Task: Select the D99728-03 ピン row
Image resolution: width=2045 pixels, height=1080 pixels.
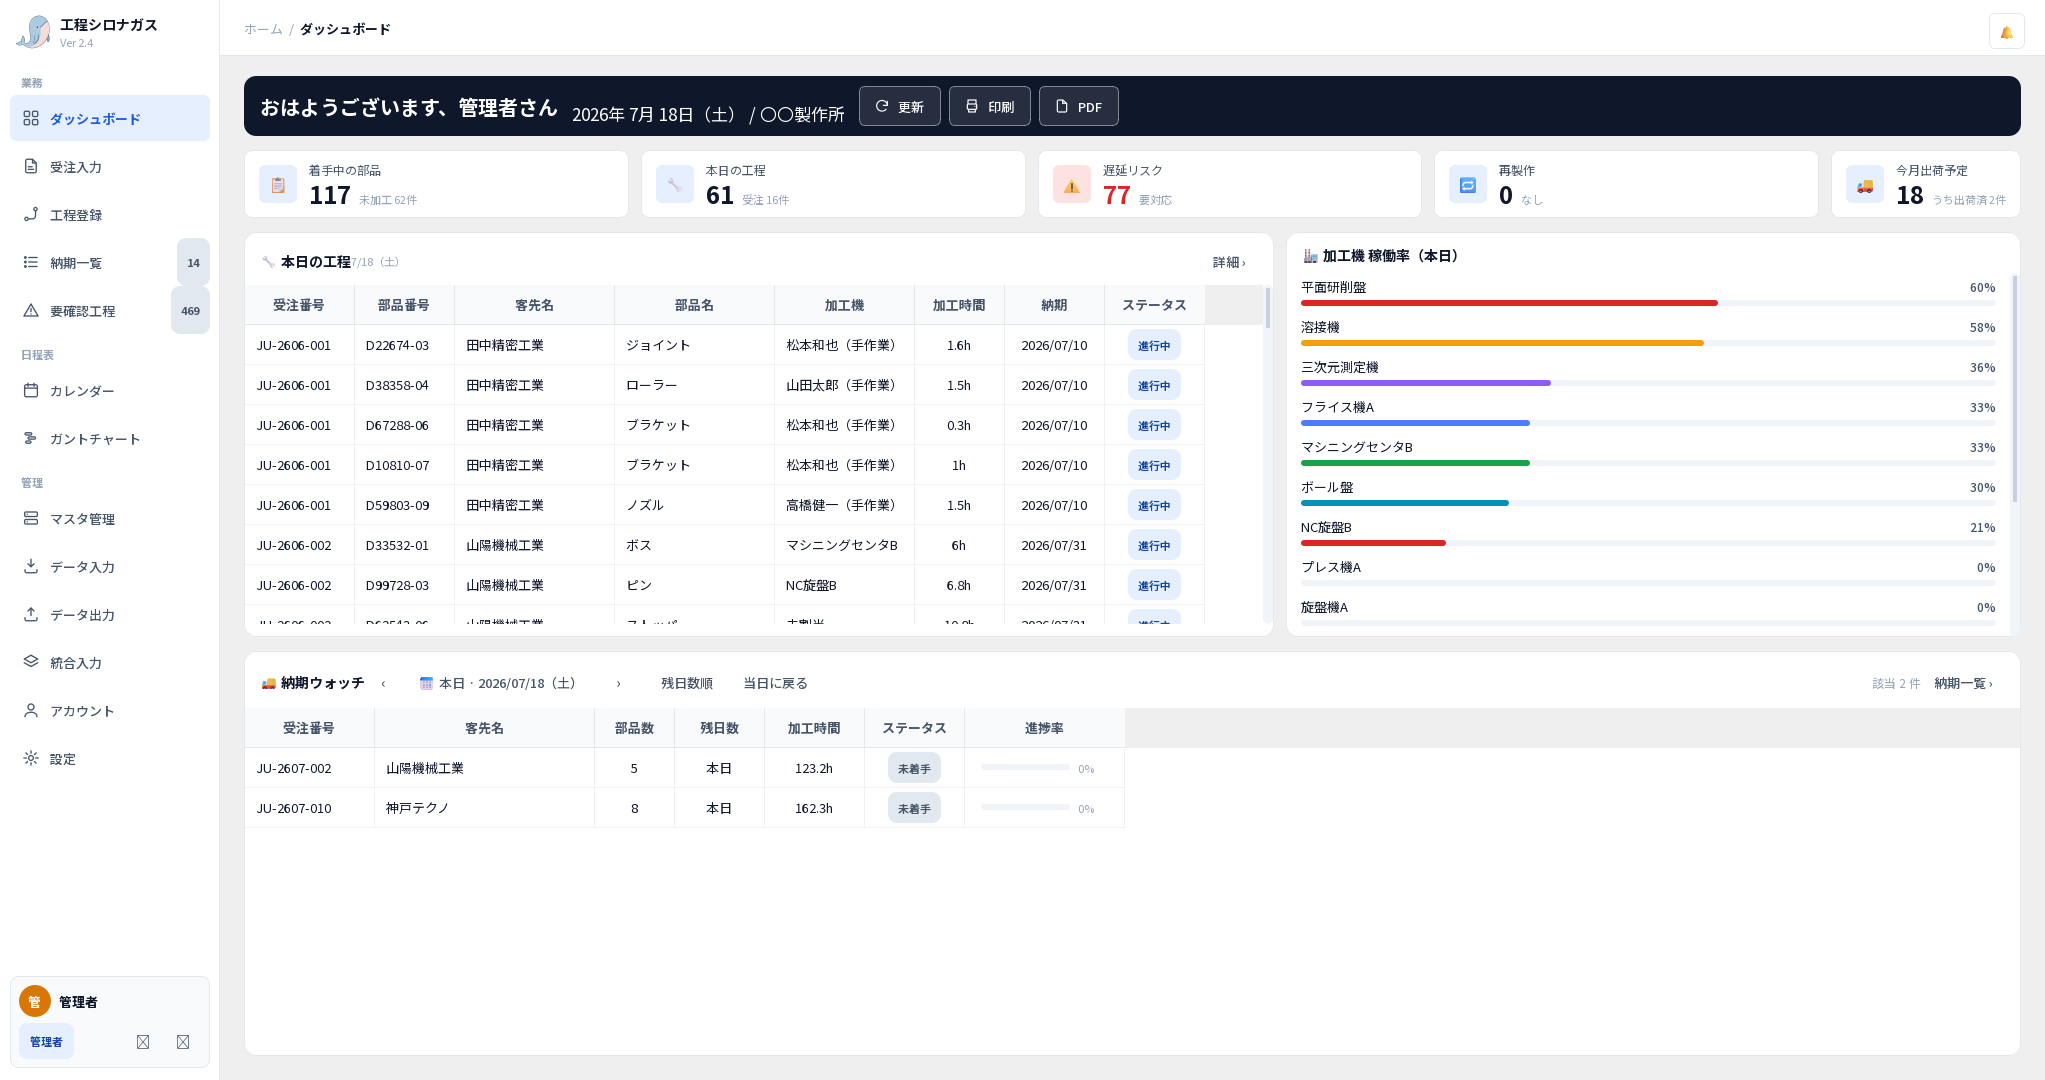Action: coord(724,585)
